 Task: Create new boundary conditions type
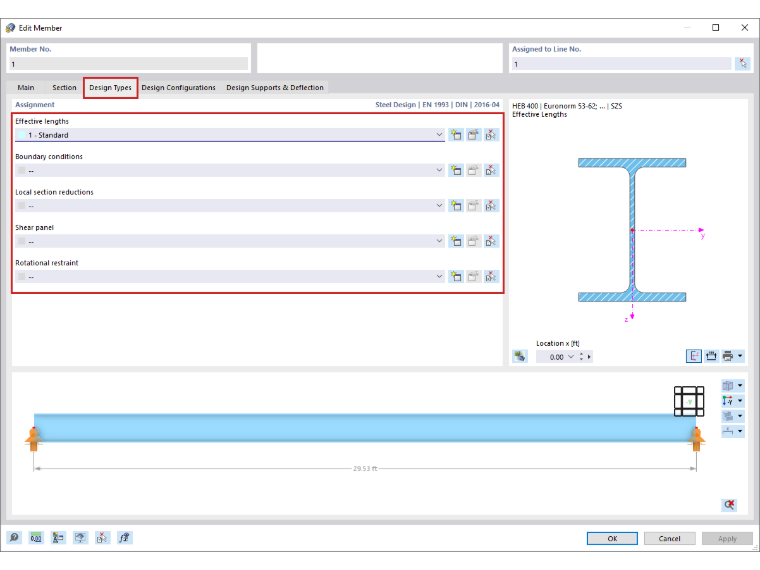pyautogui.click(x=456, y=170)
